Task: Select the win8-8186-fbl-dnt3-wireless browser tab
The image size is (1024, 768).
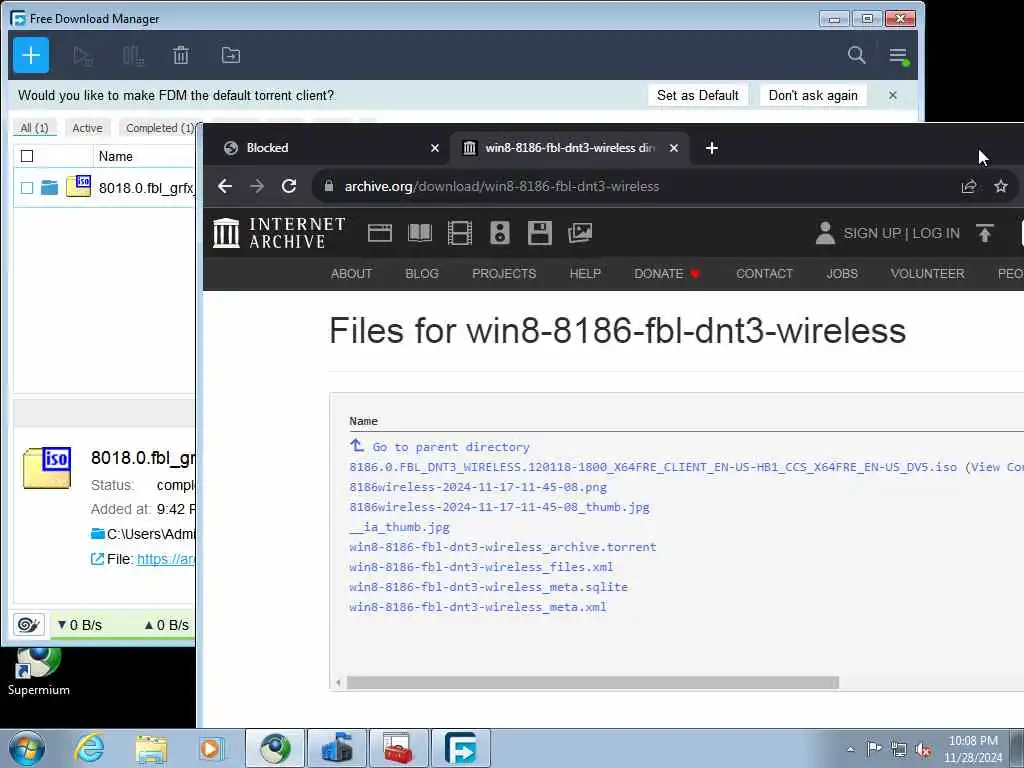Action: pos(568,148)
